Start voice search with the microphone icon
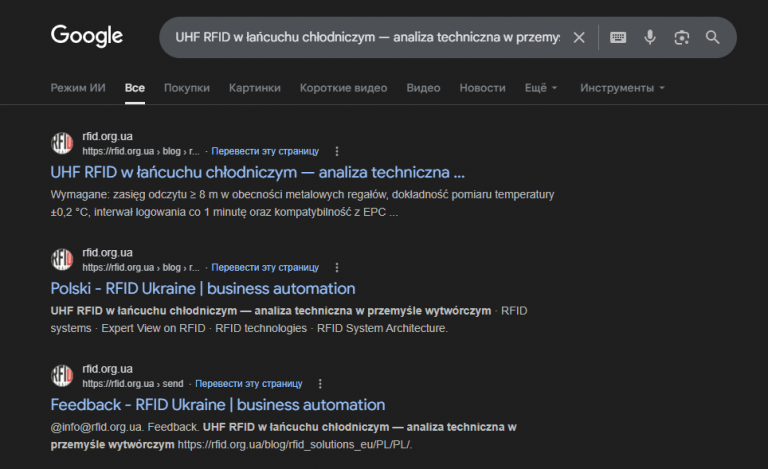 [x=650, y=38]
